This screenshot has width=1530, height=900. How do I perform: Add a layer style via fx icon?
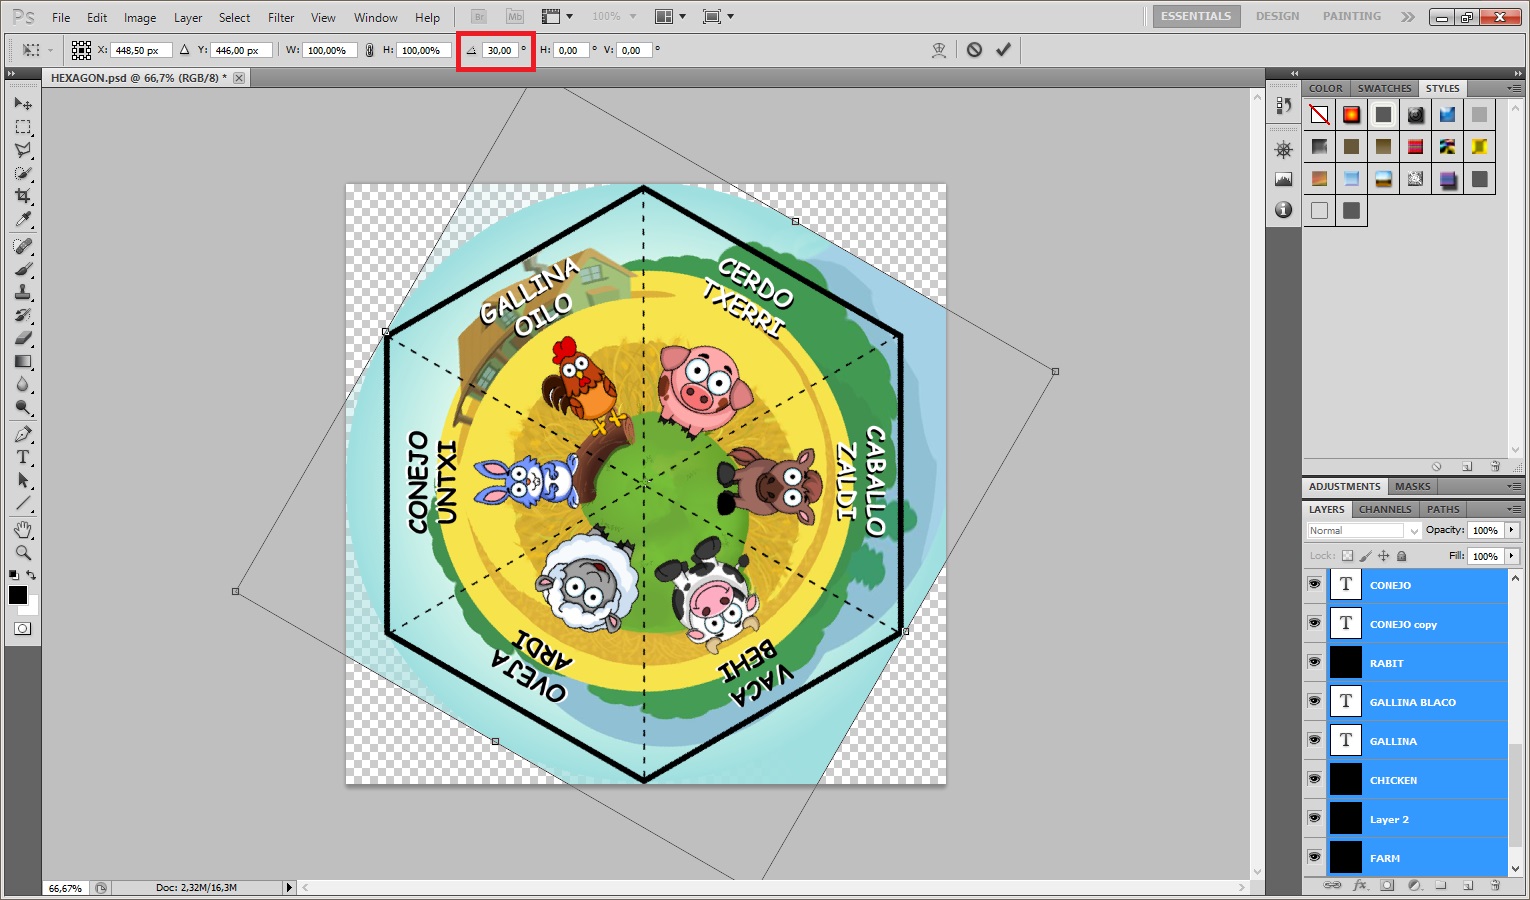(x=1360, y=885)
